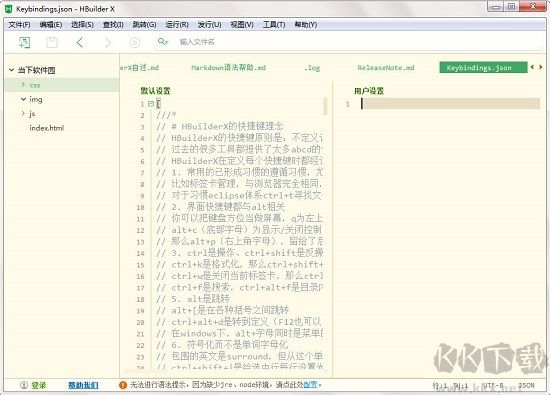
Task: Click line 22 '6. 符号化而不是单词字母化'
Action: point(222,345)
